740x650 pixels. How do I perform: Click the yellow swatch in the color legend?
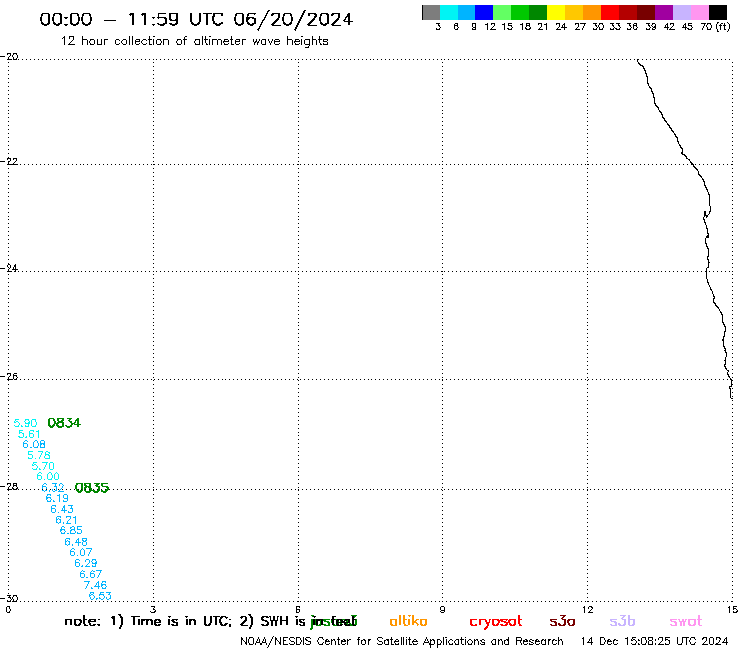tap(556, 12)
